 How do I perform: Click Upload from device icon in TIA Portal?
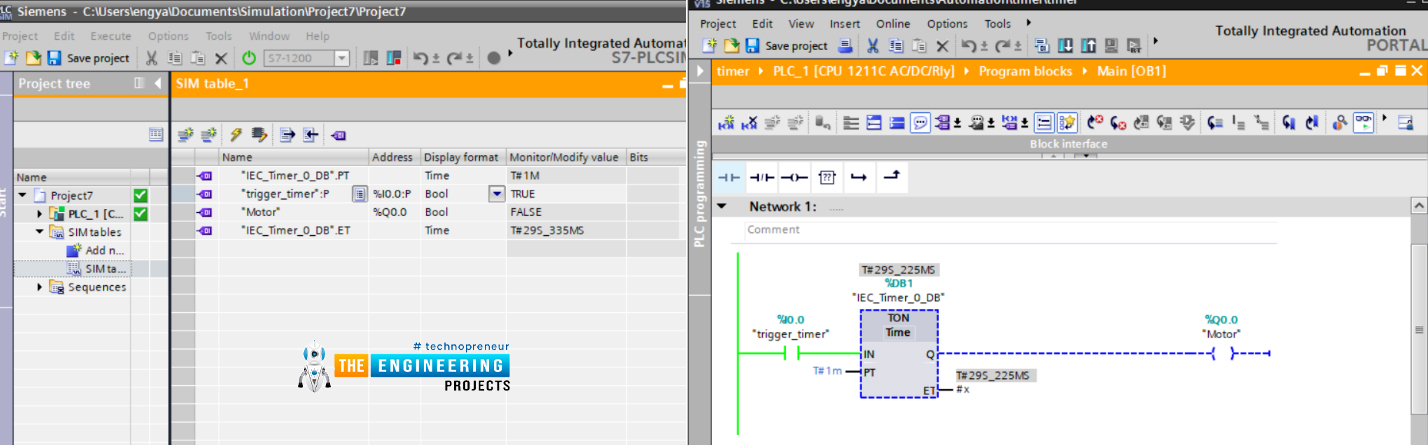[x=1088, y=45]
